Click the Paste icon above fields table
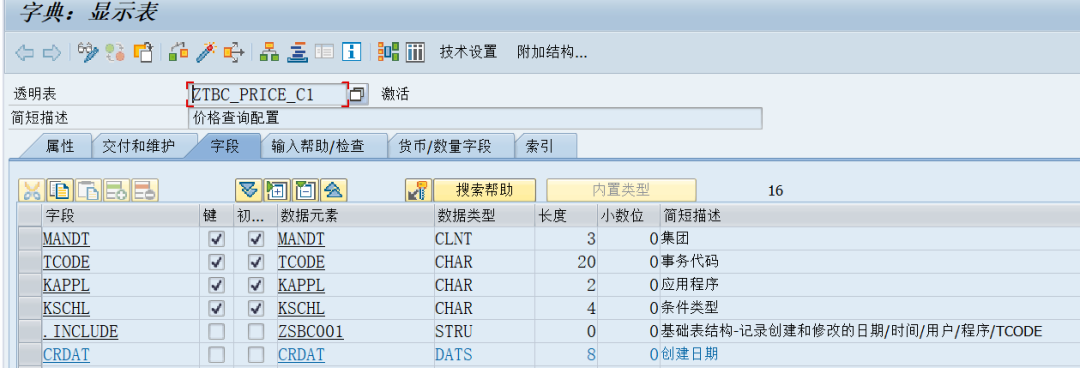Screen dimensions: 1080x368 click(88, 190)
